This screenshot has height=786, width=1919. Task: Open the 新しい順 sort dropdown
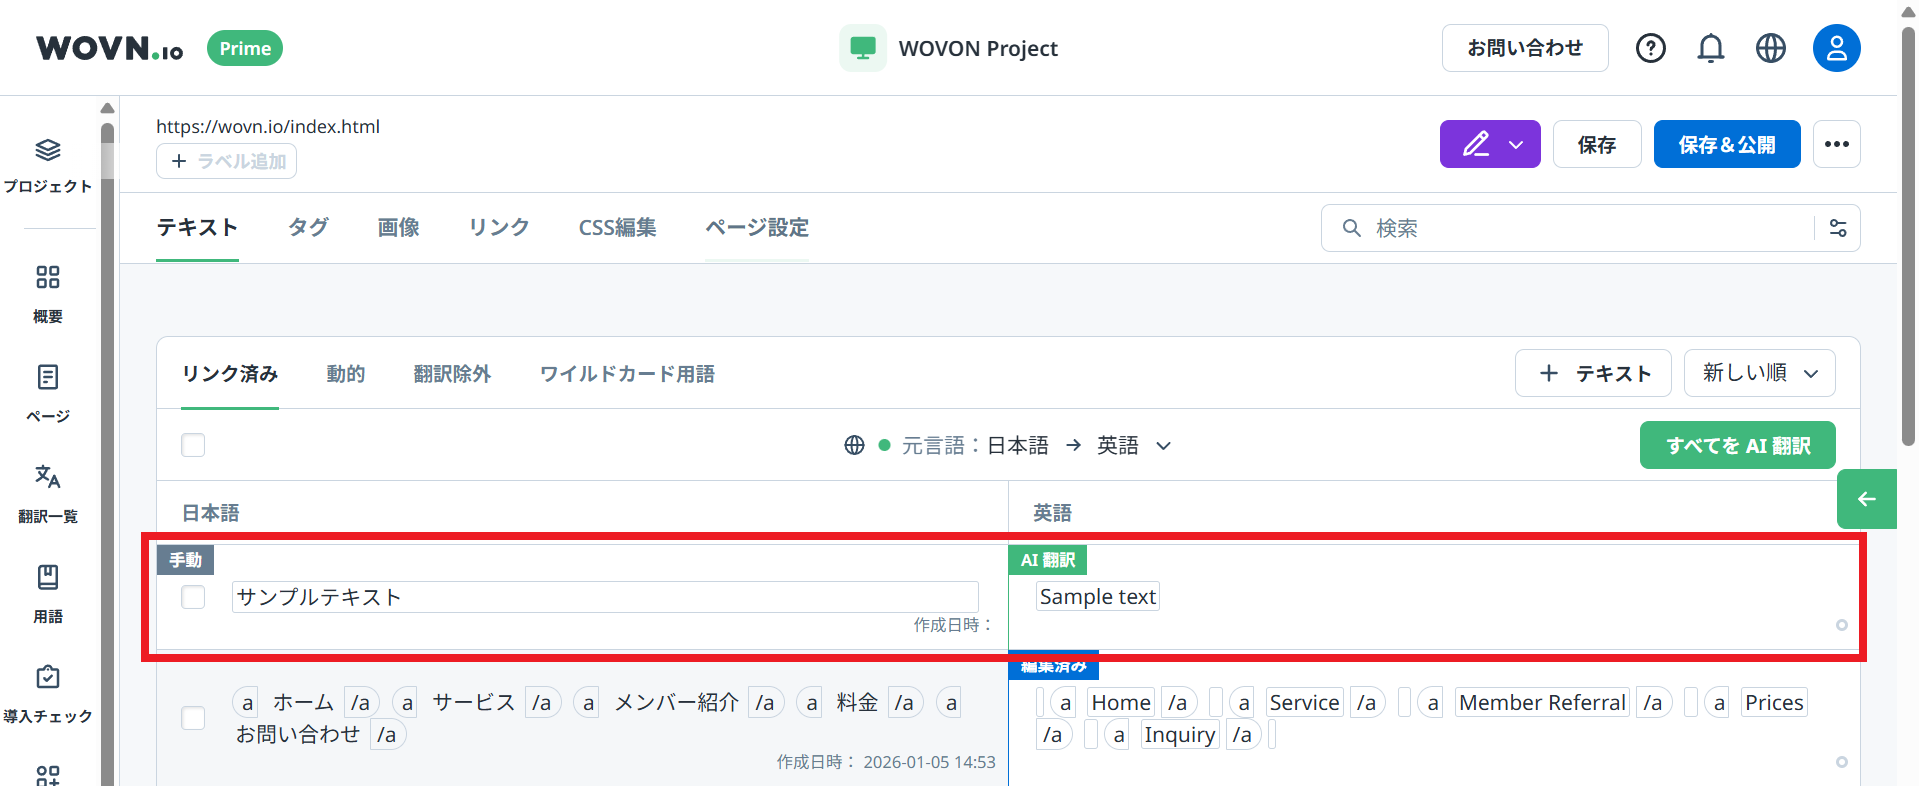(x=1759, y=373)
